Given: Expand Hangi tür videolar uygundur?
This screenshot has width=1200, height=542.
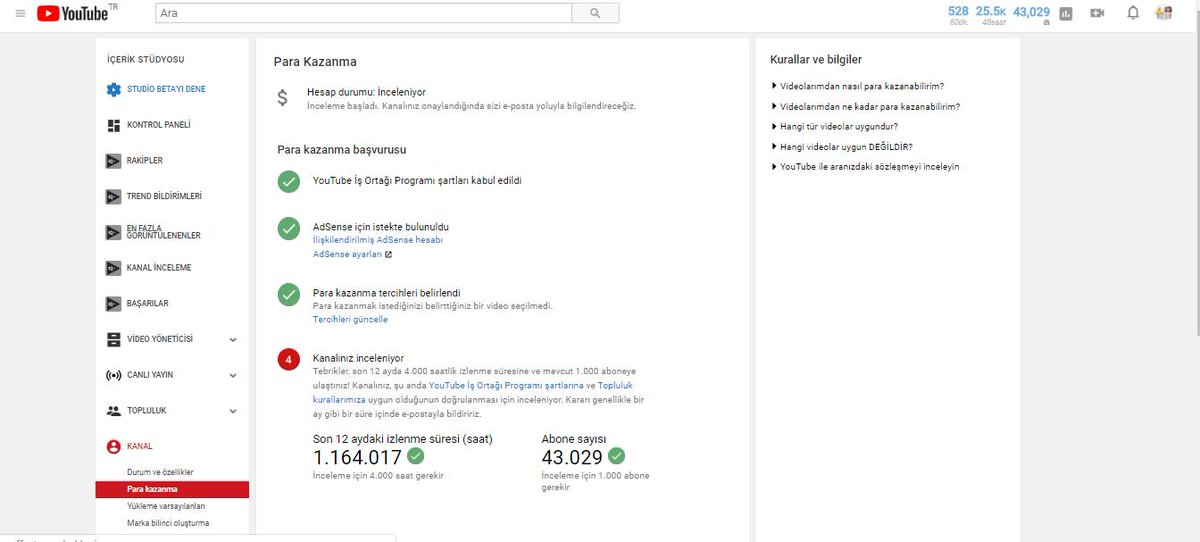Looking at the screenshot, I should (x=835, y=126).
